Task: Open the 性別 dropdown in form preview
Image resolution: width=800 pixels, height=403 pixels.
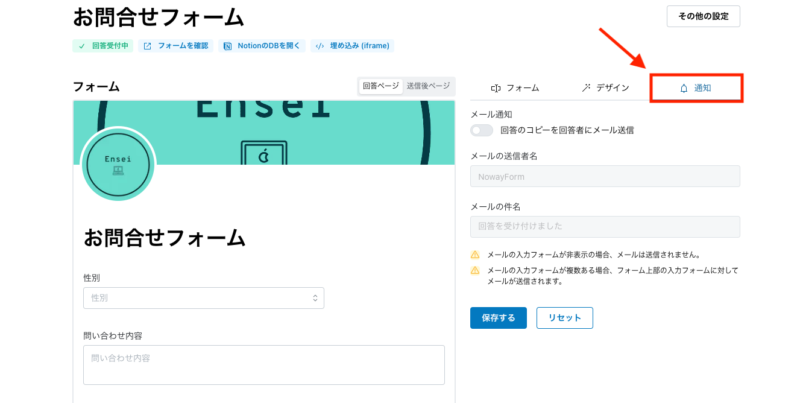Action: pos(204,298)
